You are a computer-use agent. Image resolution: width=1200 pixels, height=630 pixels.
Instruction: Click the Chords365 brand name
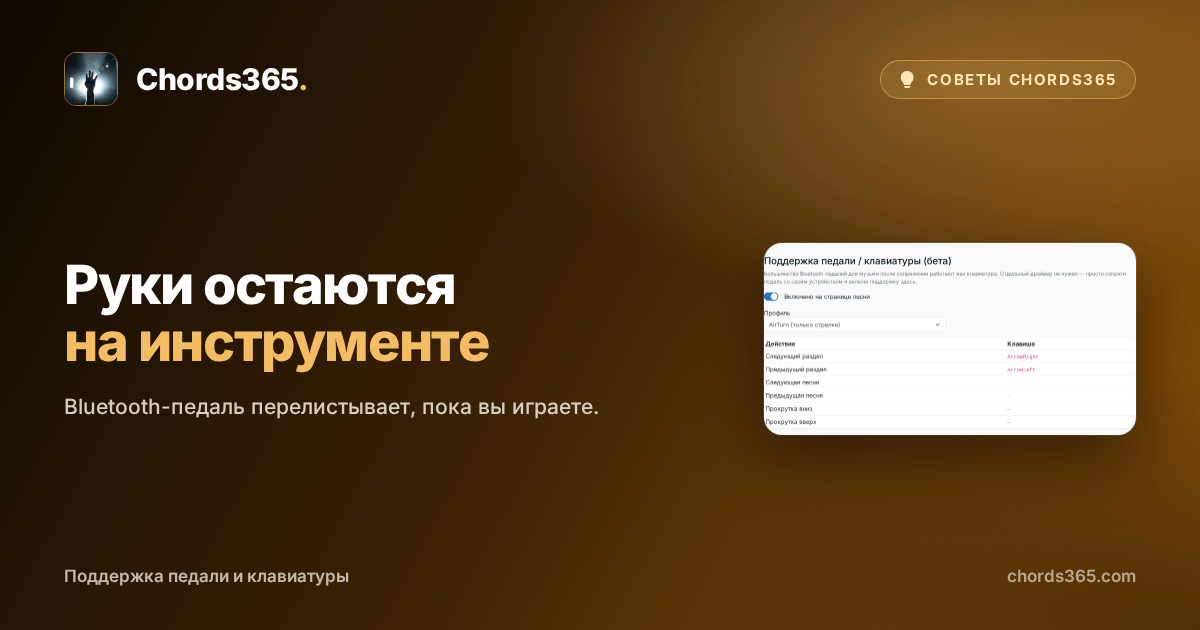221,80
